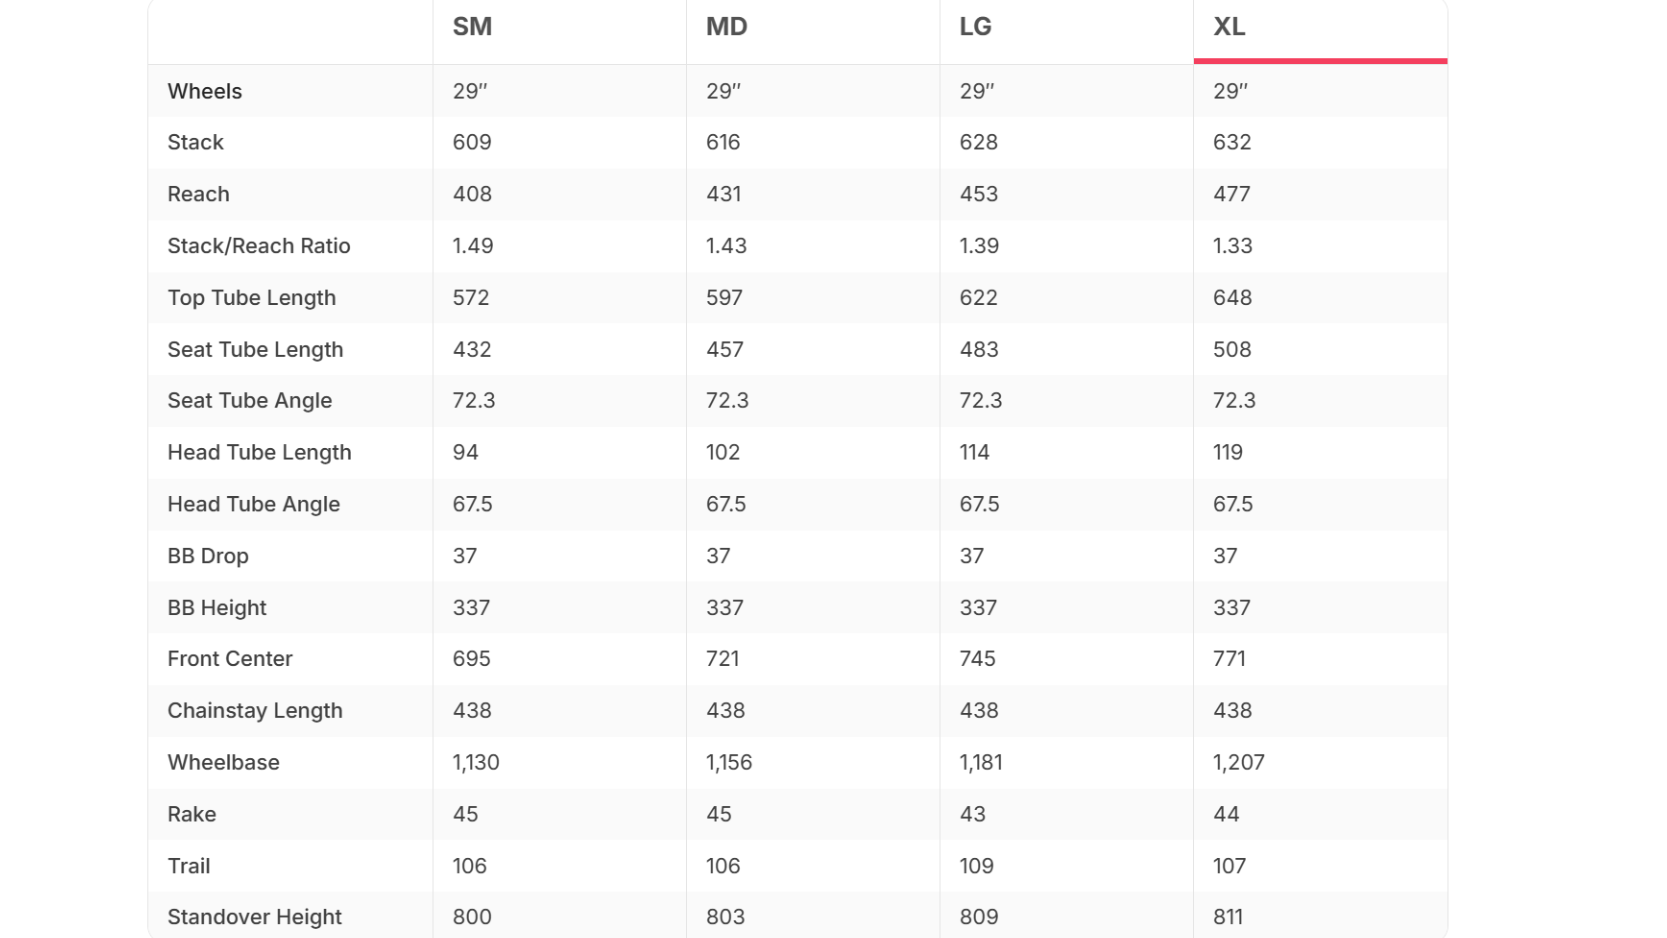Select the LG size column header
Image resolution: width=1667 pixels, height=938 pixels.
coord(976,27)
